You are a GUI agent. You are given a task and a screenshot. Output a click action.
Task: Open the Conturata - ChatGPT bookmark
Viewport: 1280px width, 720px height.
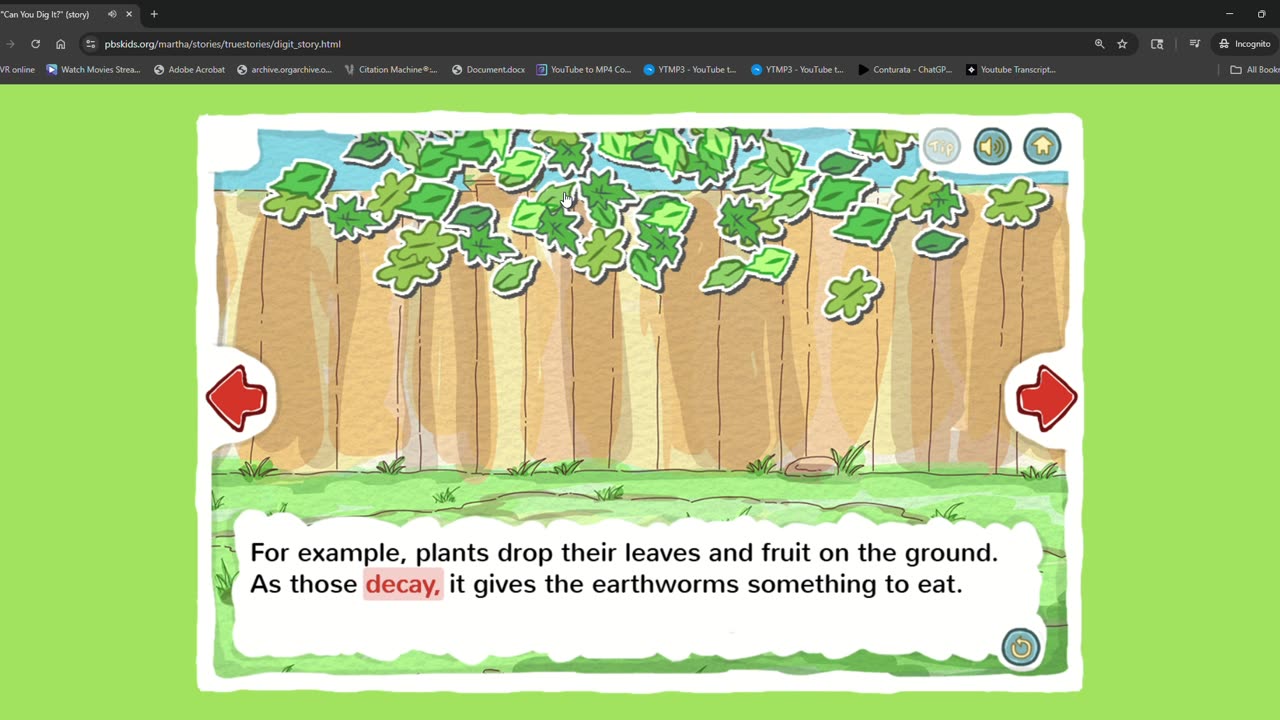click(905, 70)
